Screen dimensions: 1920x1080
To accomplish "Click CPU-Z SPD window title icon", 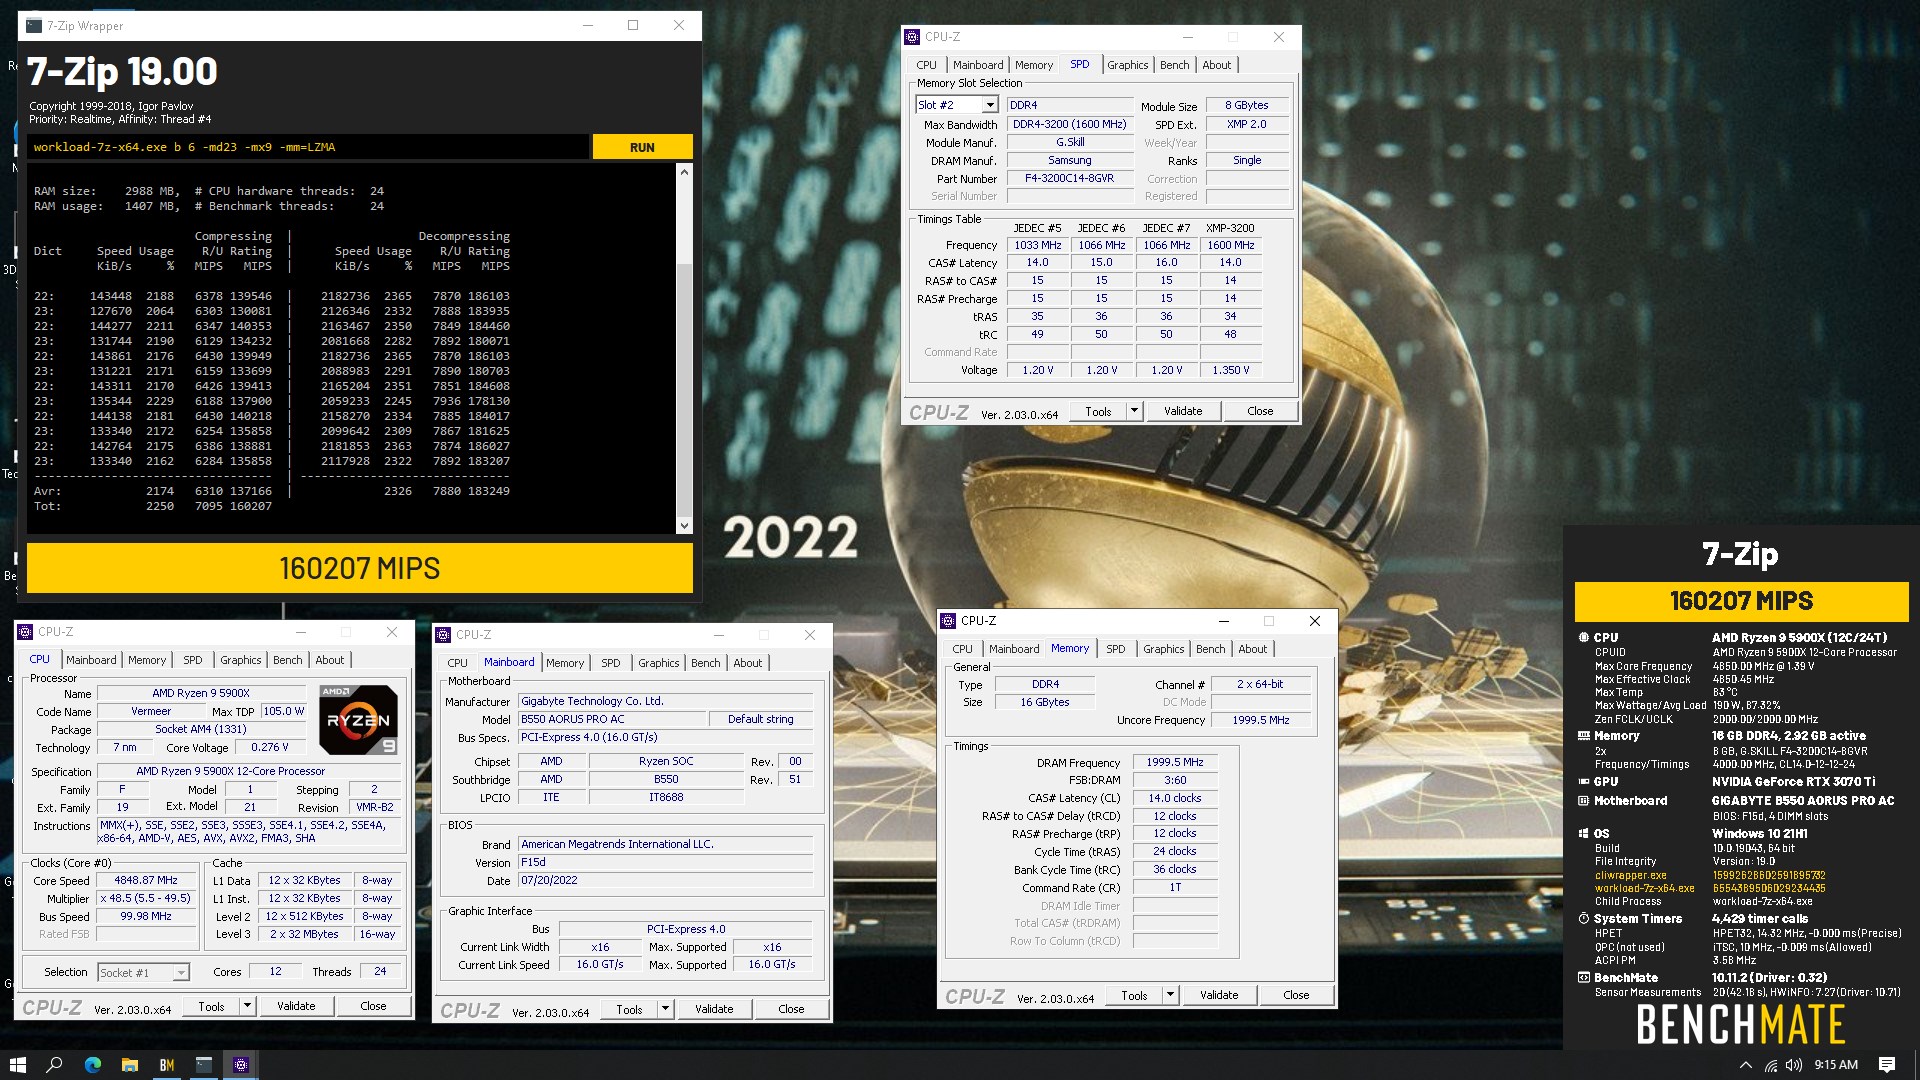I will [x=912, y=37].
